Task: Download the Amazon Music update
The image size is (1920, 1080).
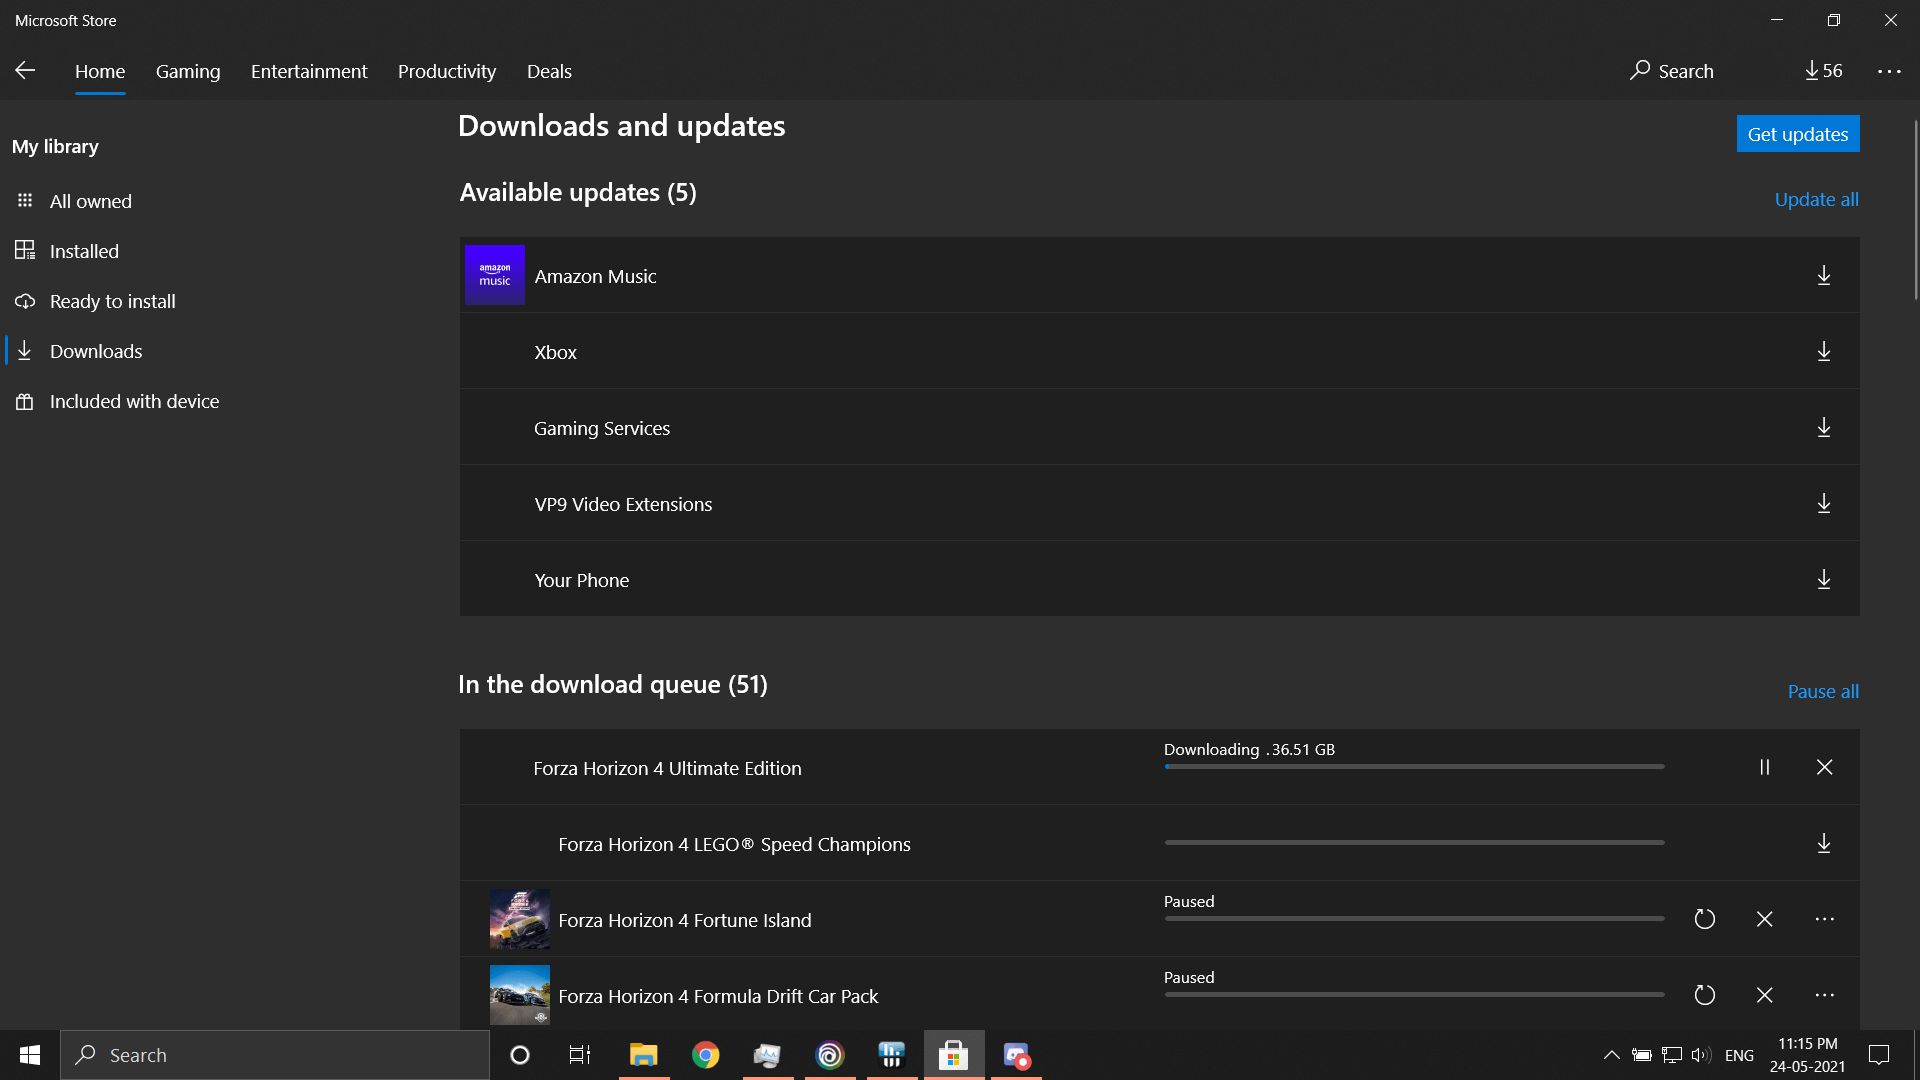Action: [1824, 275]
